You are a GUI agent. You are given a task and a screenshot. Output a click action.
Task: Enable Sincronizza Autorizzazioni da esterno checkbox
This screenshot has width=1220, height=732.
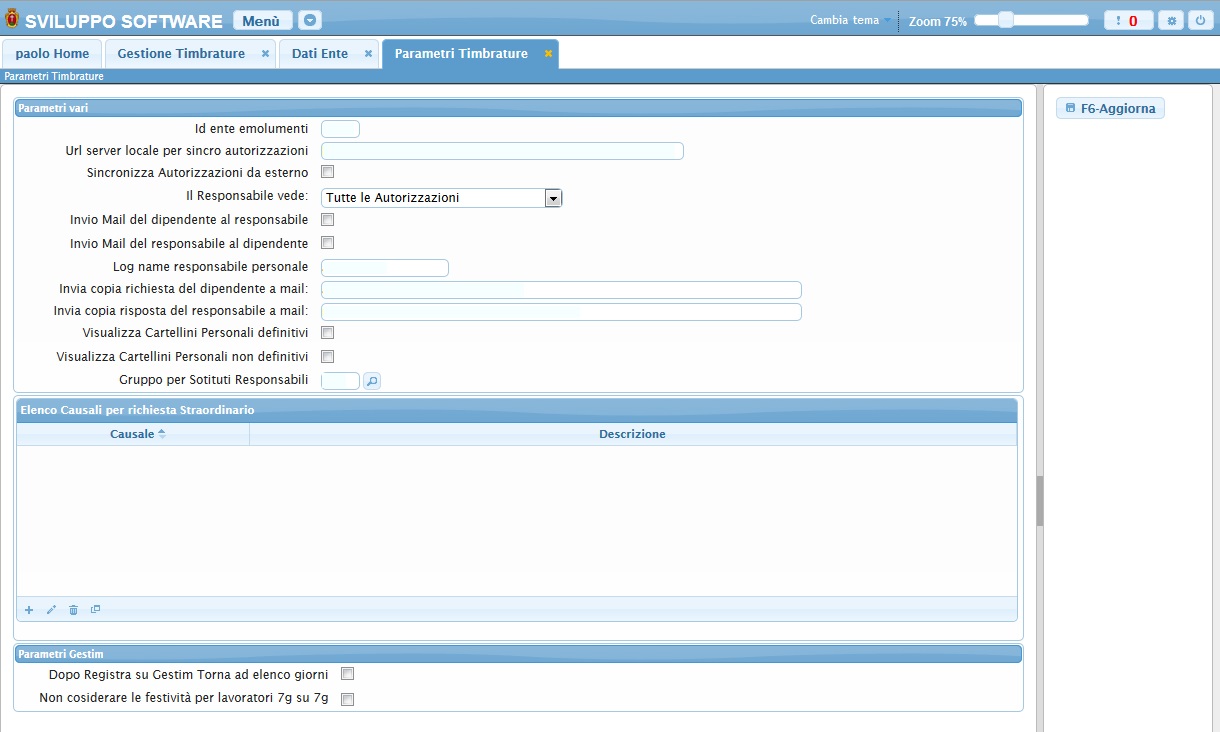[x=327, y=172]
